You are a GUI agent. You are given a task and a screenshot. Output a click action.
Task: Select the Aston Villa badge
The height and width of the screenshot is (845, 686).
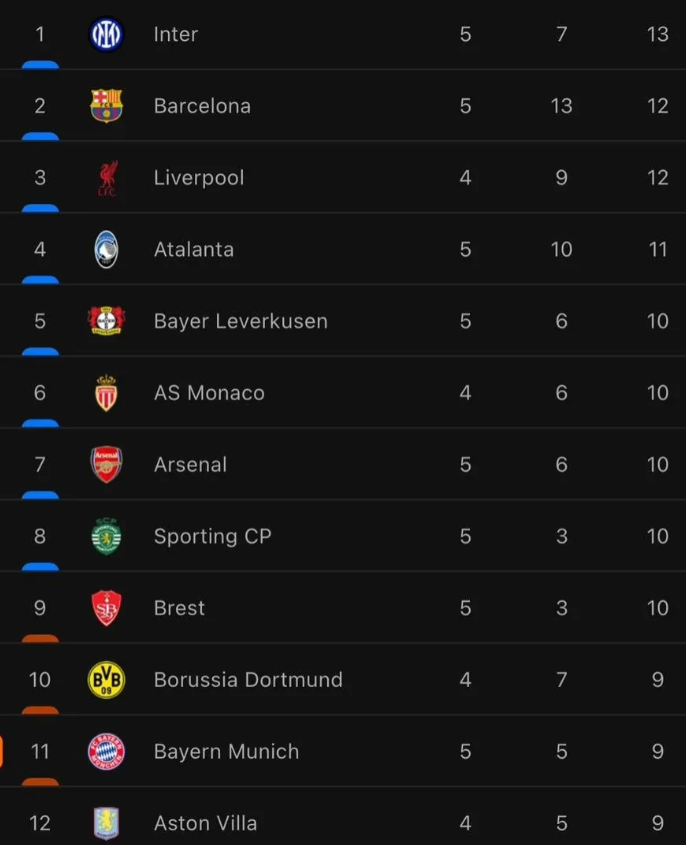pos(106,823)
